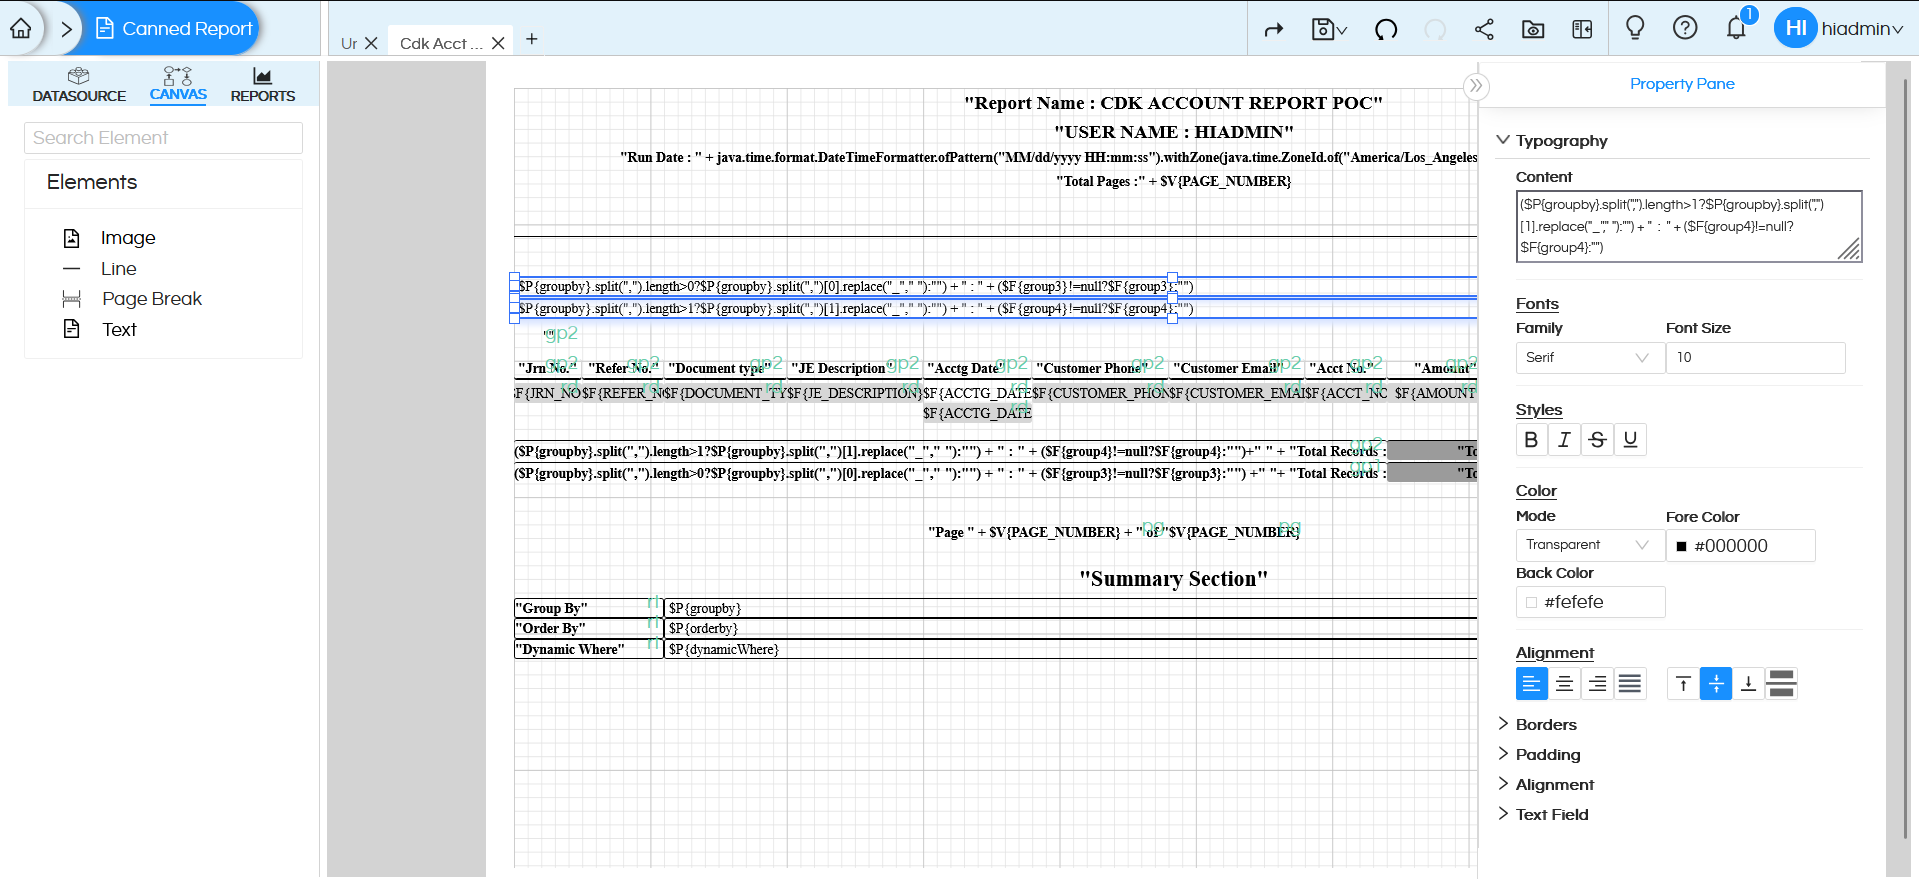Screen dimensions: 1919x879
Task: Toggle bold style
Action: 1531,440
